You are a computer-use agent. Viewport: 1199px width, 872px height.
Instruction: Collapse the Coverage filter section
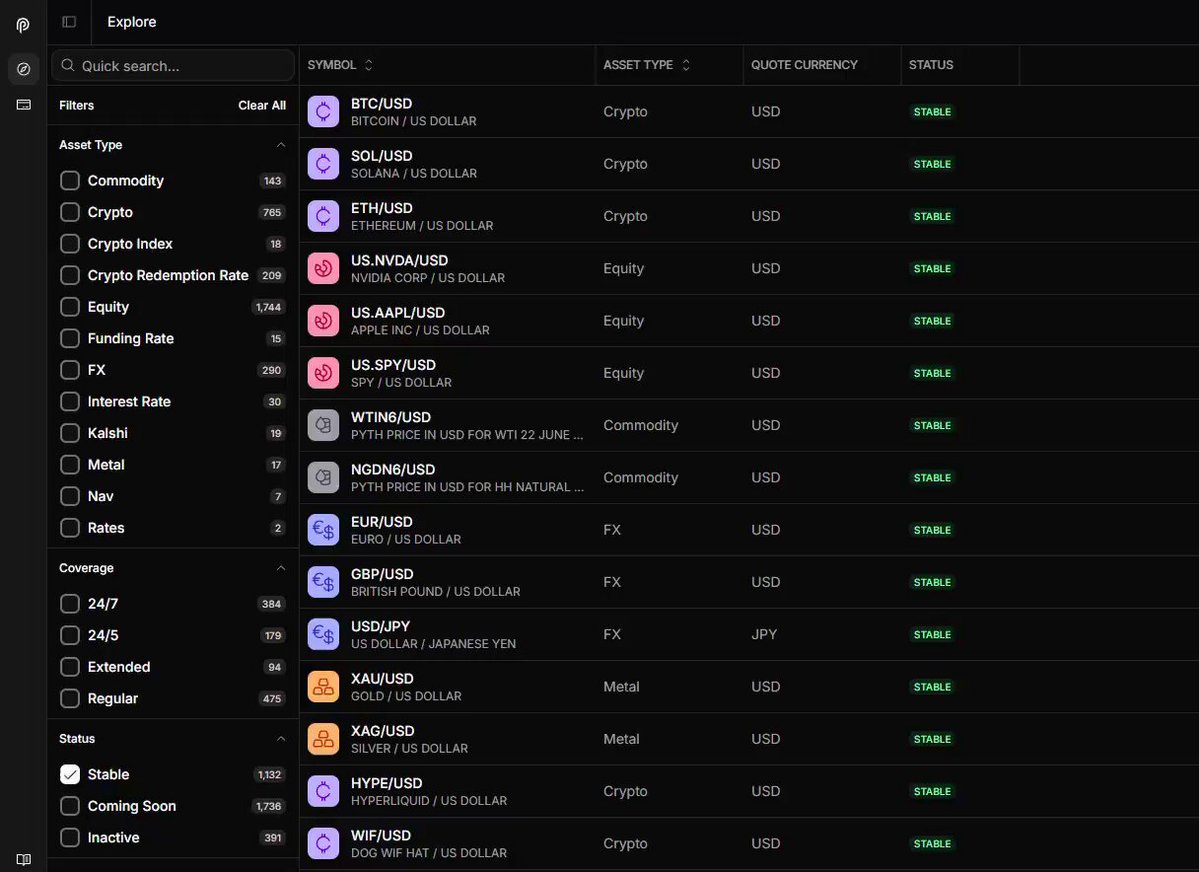tap(281, 568)
